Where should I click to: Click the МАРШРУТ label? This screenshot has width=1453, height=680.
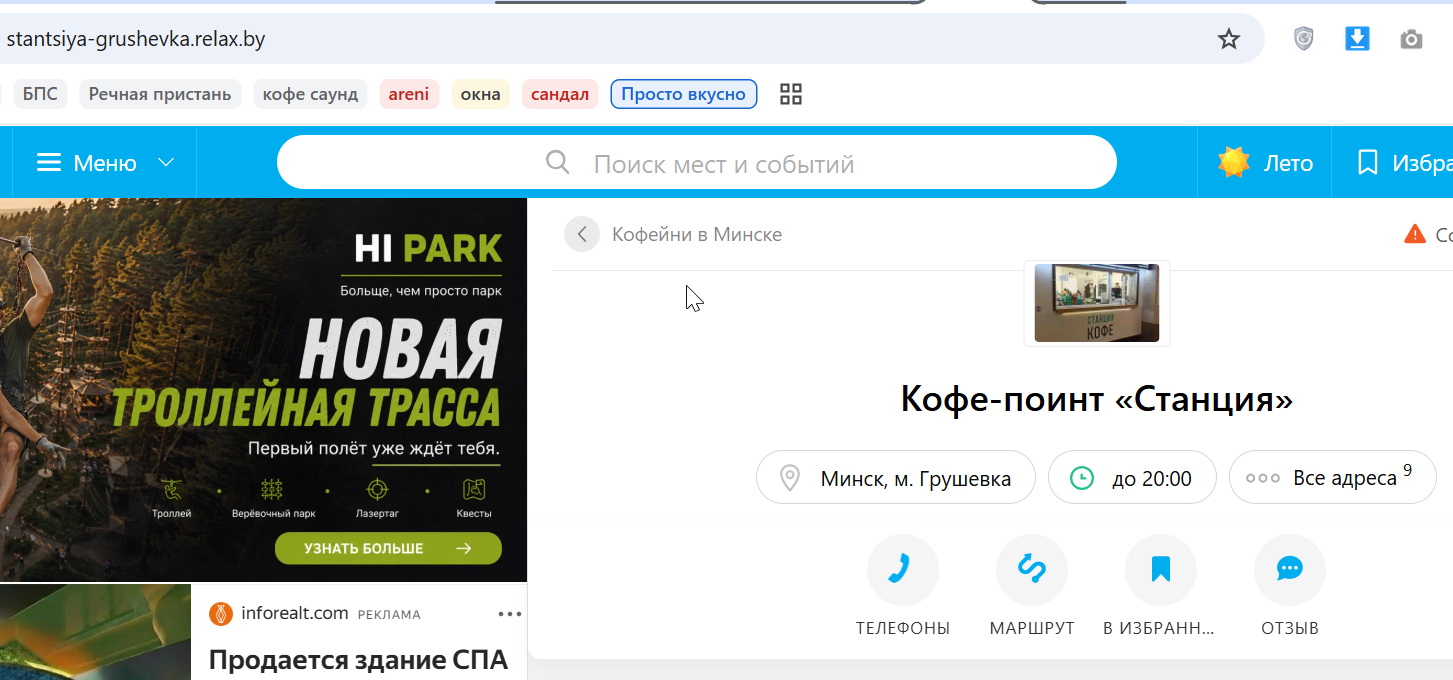click(1032, 628)
